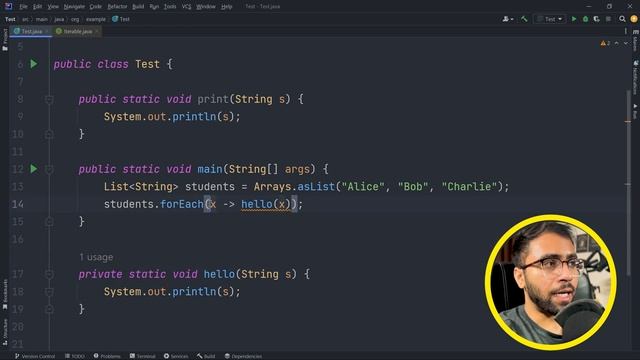Open the editor tabs options menu
Screen dimensions: 640x360
626,31
